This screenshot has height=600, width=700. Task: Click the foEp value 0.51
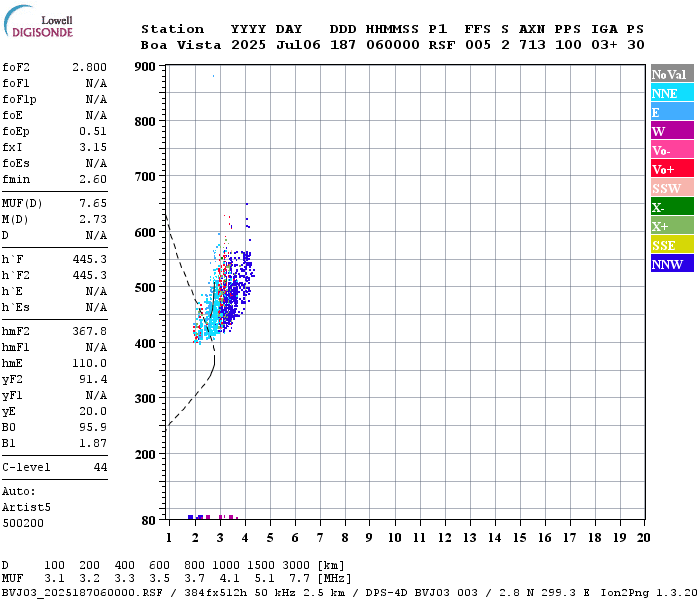tap(93, 131)
